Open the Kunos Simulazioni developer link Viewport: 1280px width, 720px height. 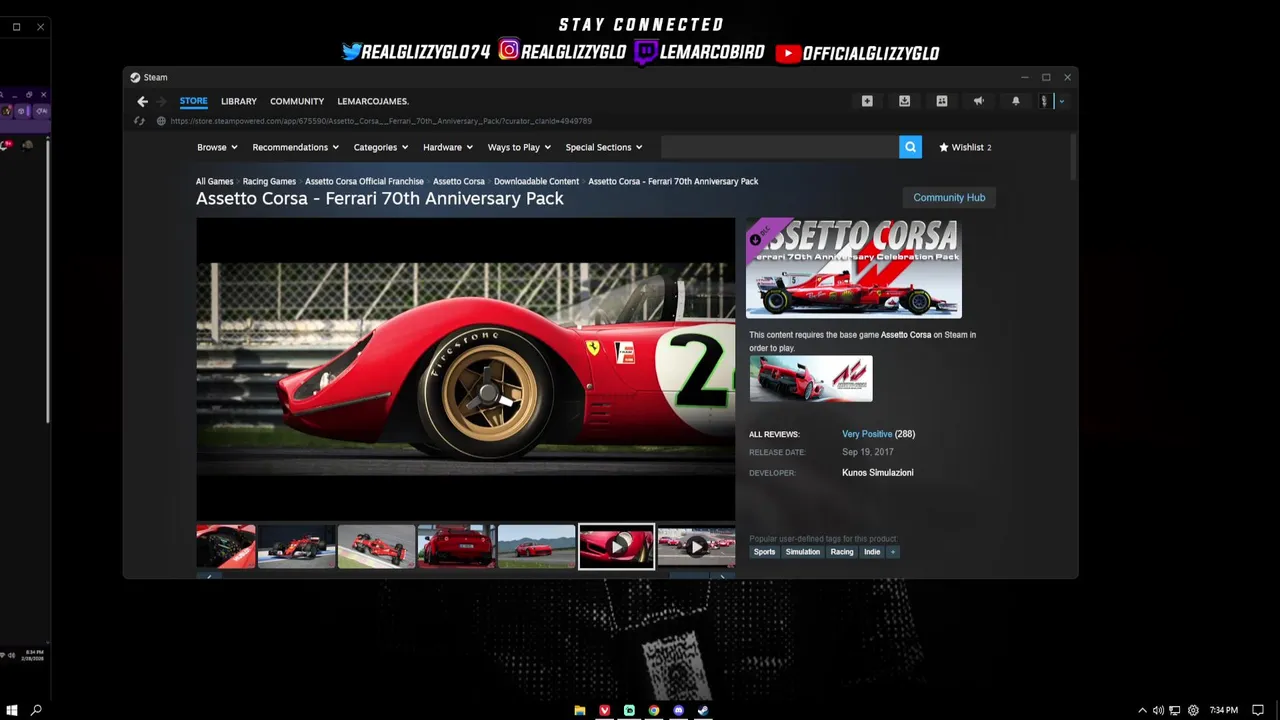coord(877,472)
